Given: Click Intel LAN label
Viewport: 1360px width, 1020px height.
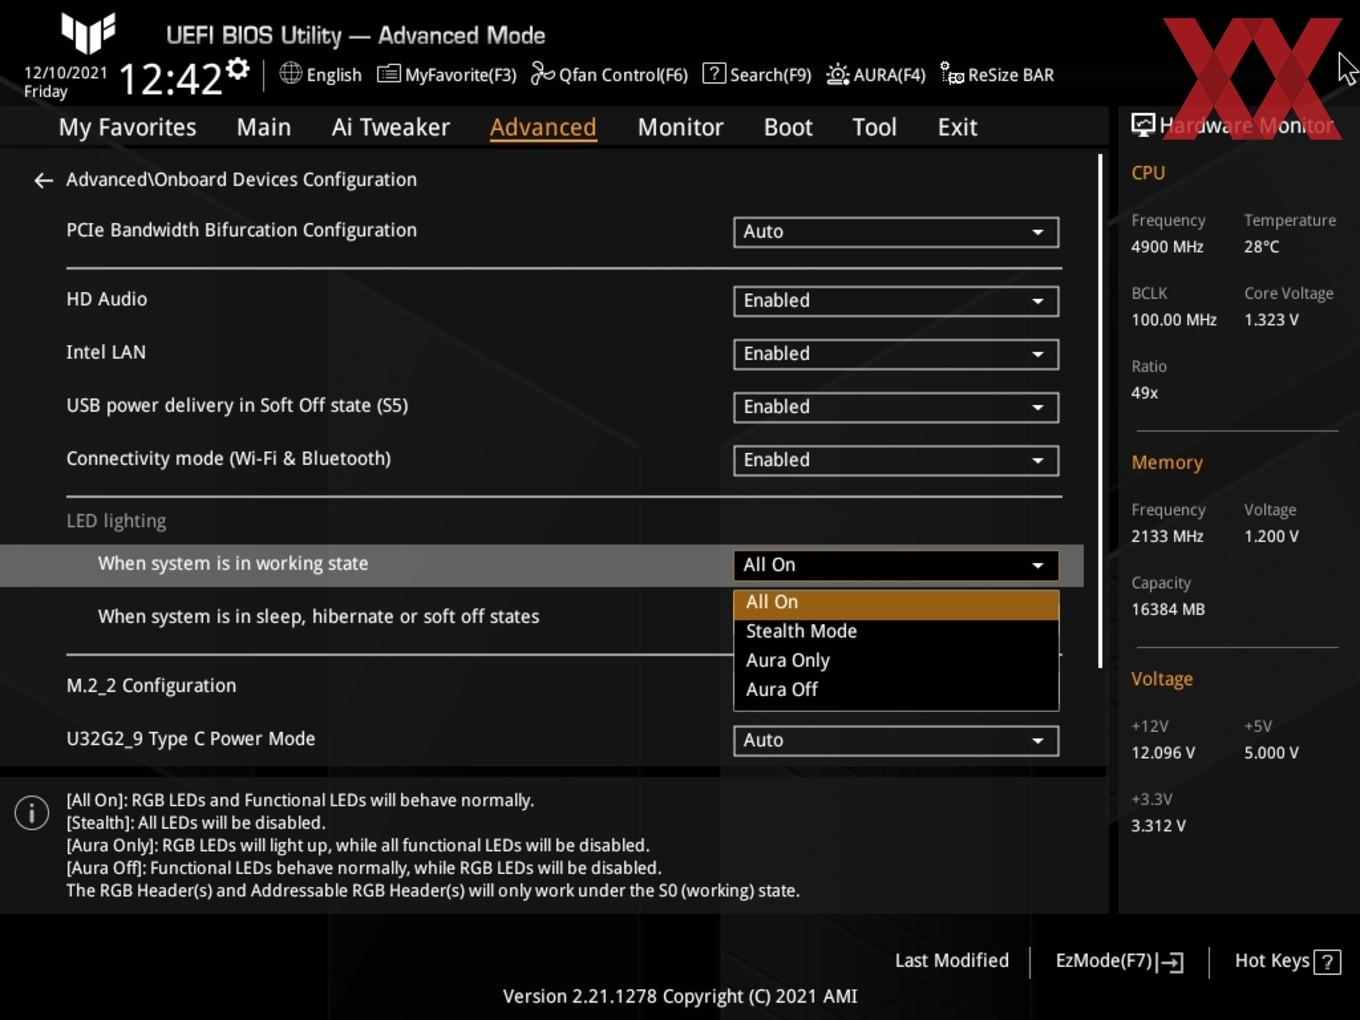Looking at the screenshot, I should coord(106,352).
